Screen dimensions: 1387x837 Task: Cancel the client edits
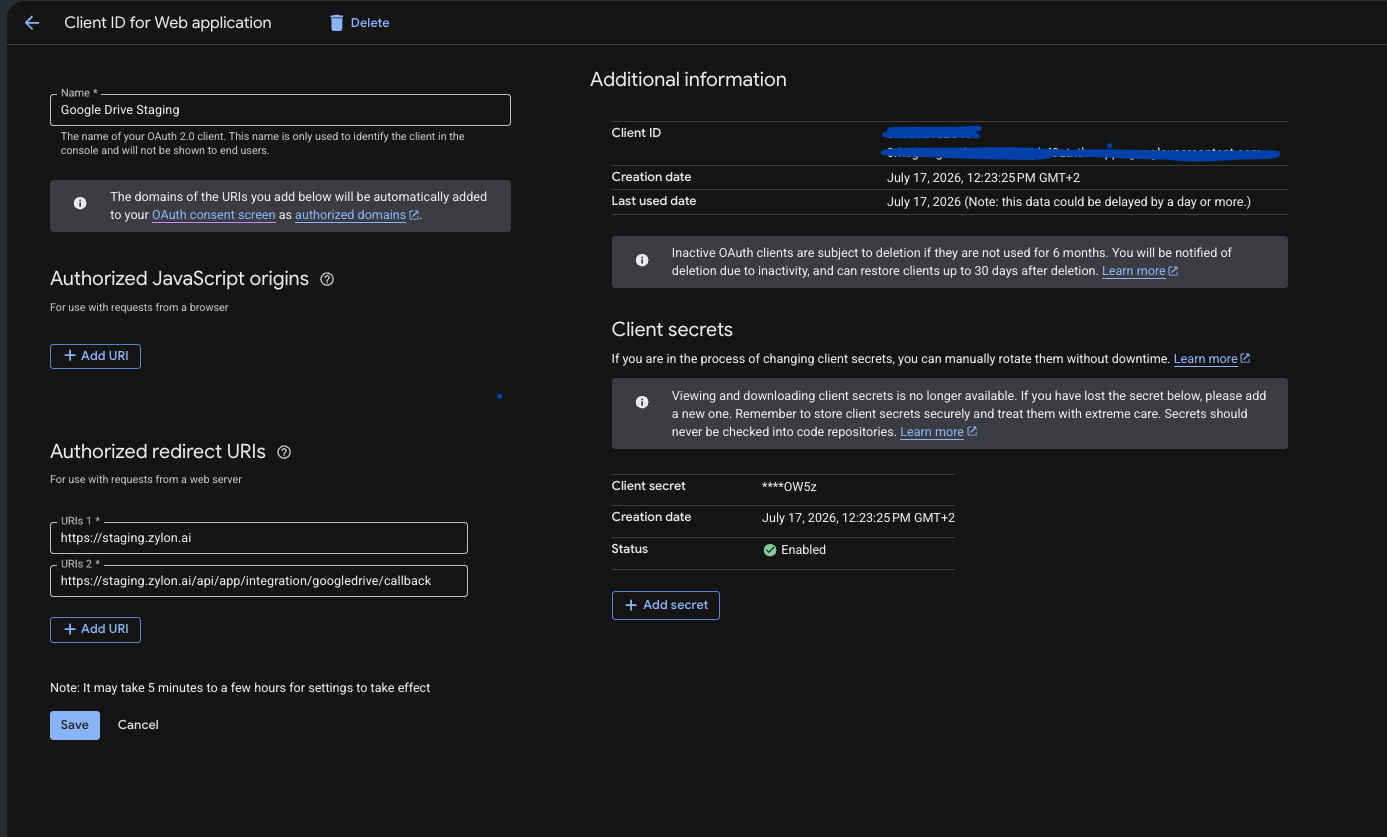[x=138, y=725]
